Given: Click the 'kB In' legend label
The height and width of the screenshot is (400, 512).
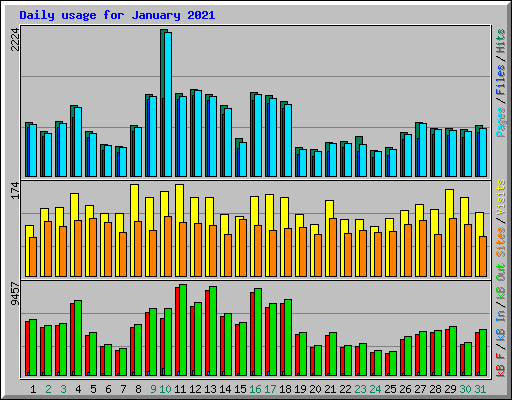Looking at the screenshot, I should tap(501, 326).
